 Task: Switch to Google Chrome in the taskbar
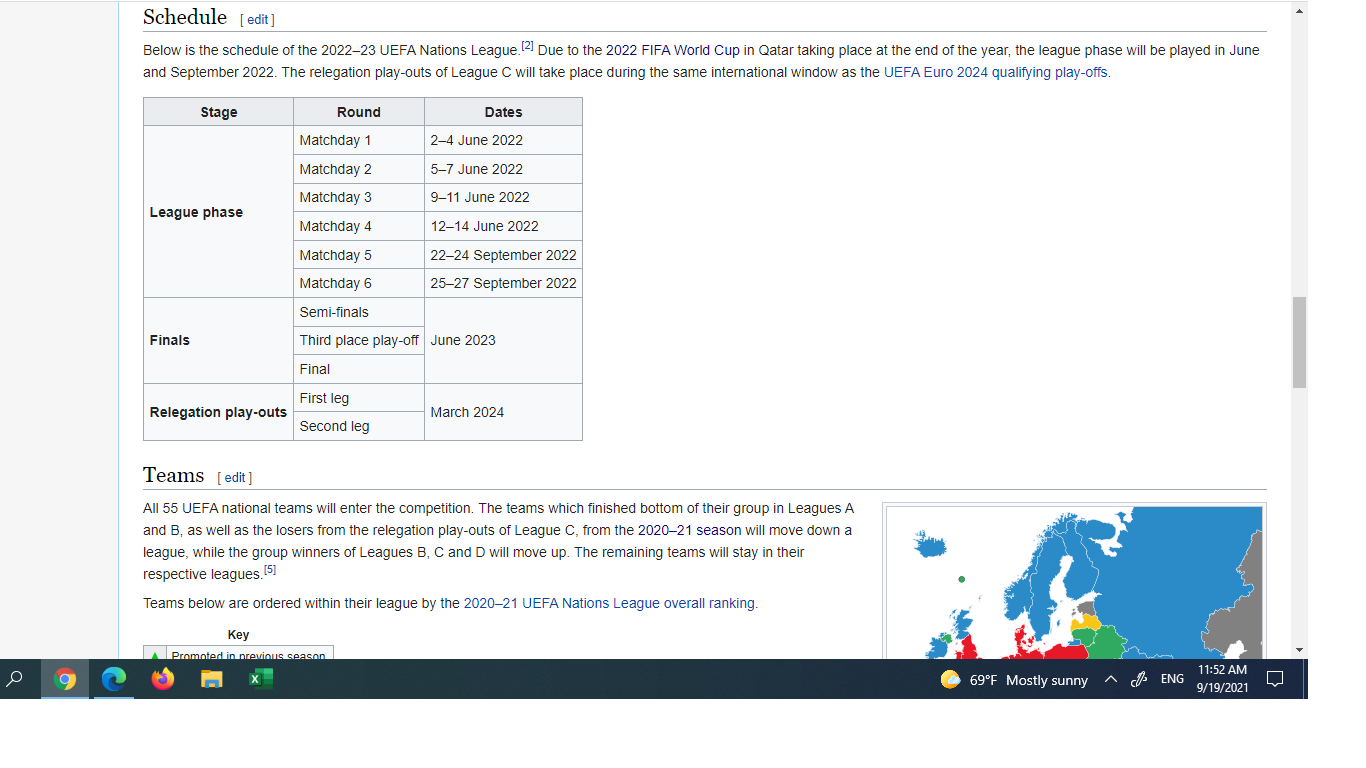65,679
